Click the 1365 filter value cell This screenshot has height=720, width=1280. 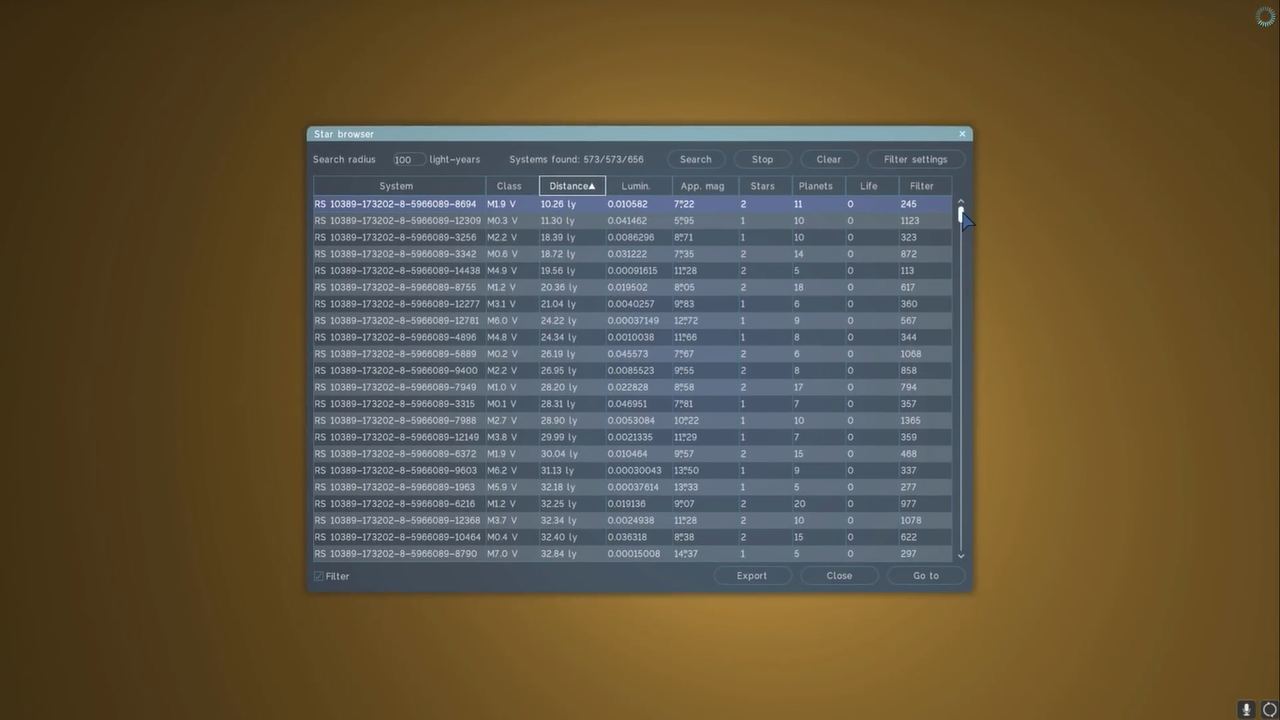tap(925, 421)
